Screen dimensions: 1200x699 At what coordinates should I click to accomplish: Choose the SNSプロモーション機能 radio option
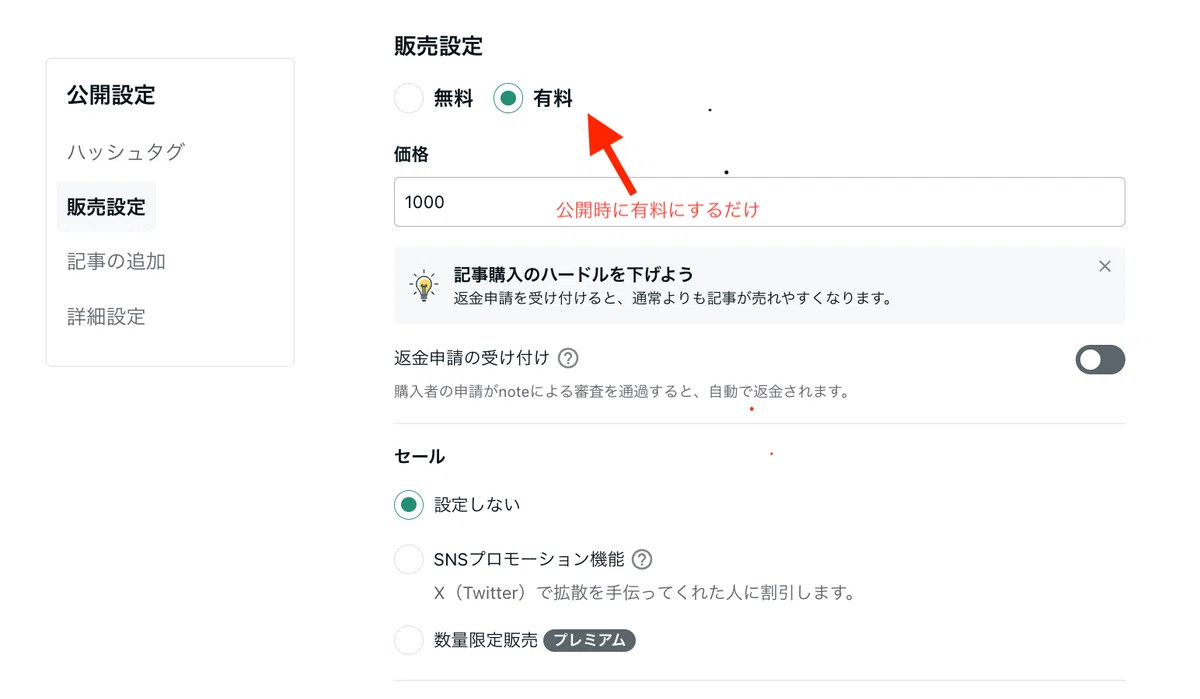click(x=409, y=559)
